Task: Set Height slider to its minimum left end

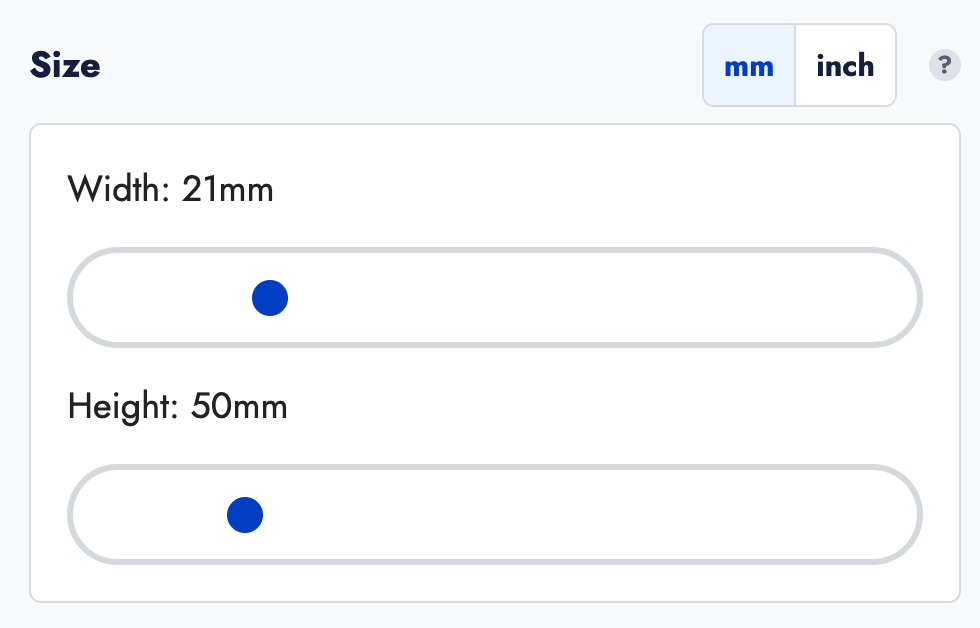Action: 92,516
